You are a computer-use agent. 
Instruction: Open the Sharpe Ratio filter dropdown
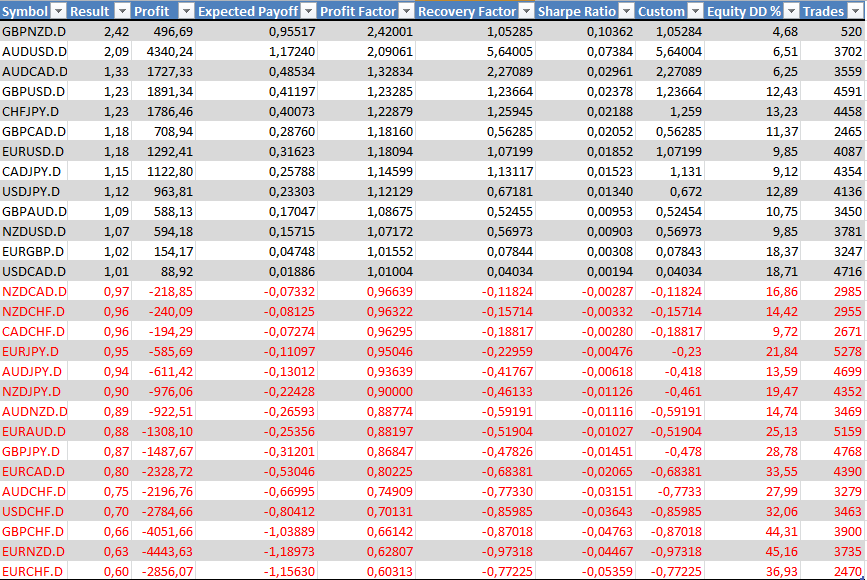click(627, 11)
